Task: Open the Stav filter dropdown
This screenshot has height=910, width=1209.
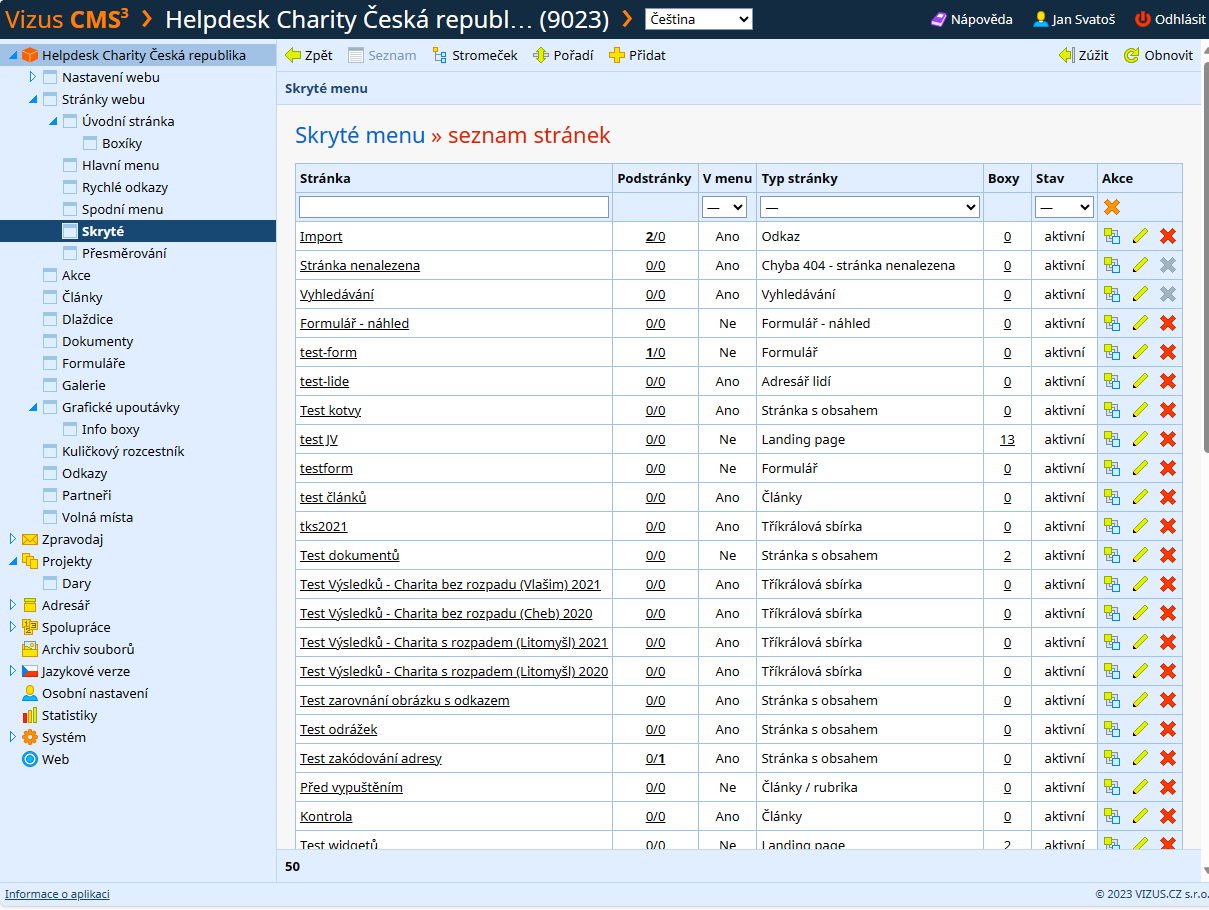Action: (x=1064, y=207)
